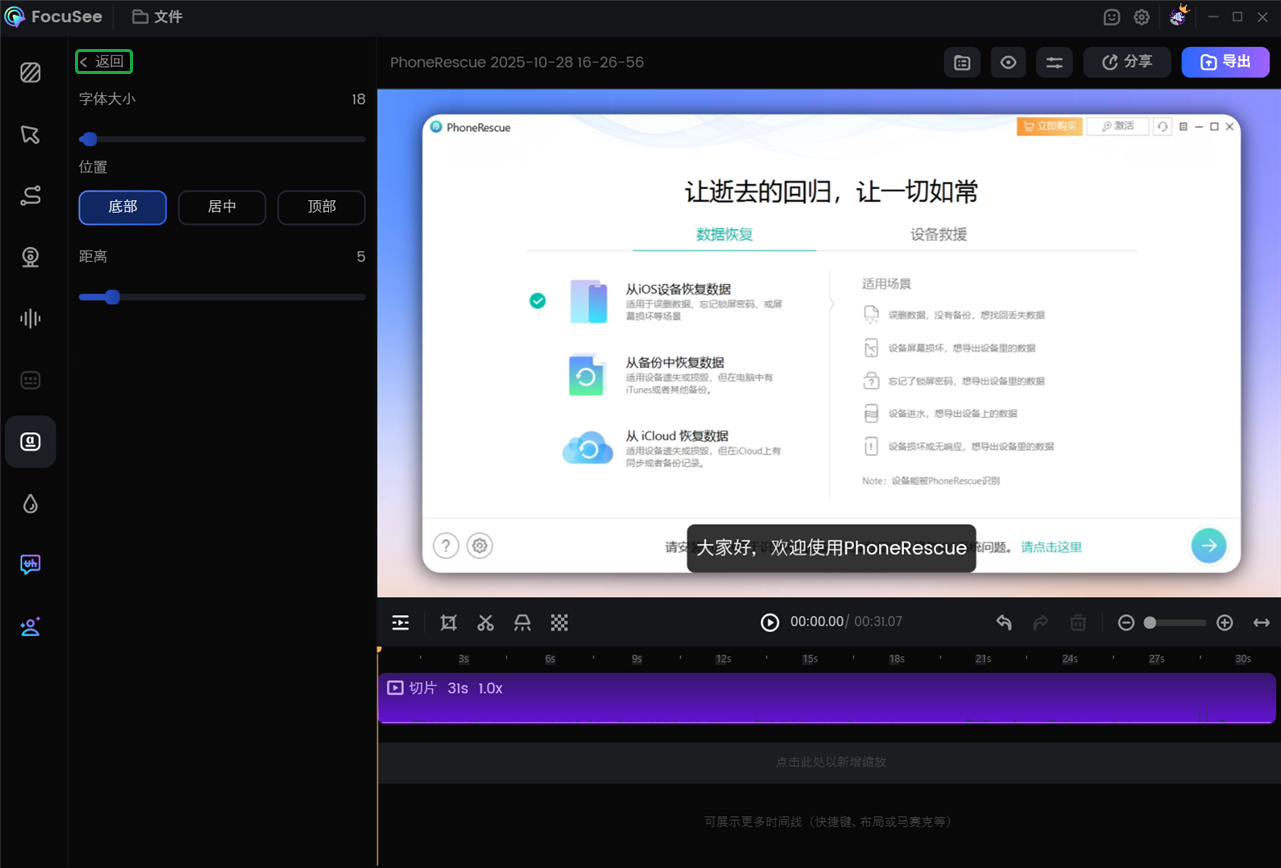Zoom in the timeline with plus icon
Viewport: 1281px width, 868px height.
[x=1225, y=622]
